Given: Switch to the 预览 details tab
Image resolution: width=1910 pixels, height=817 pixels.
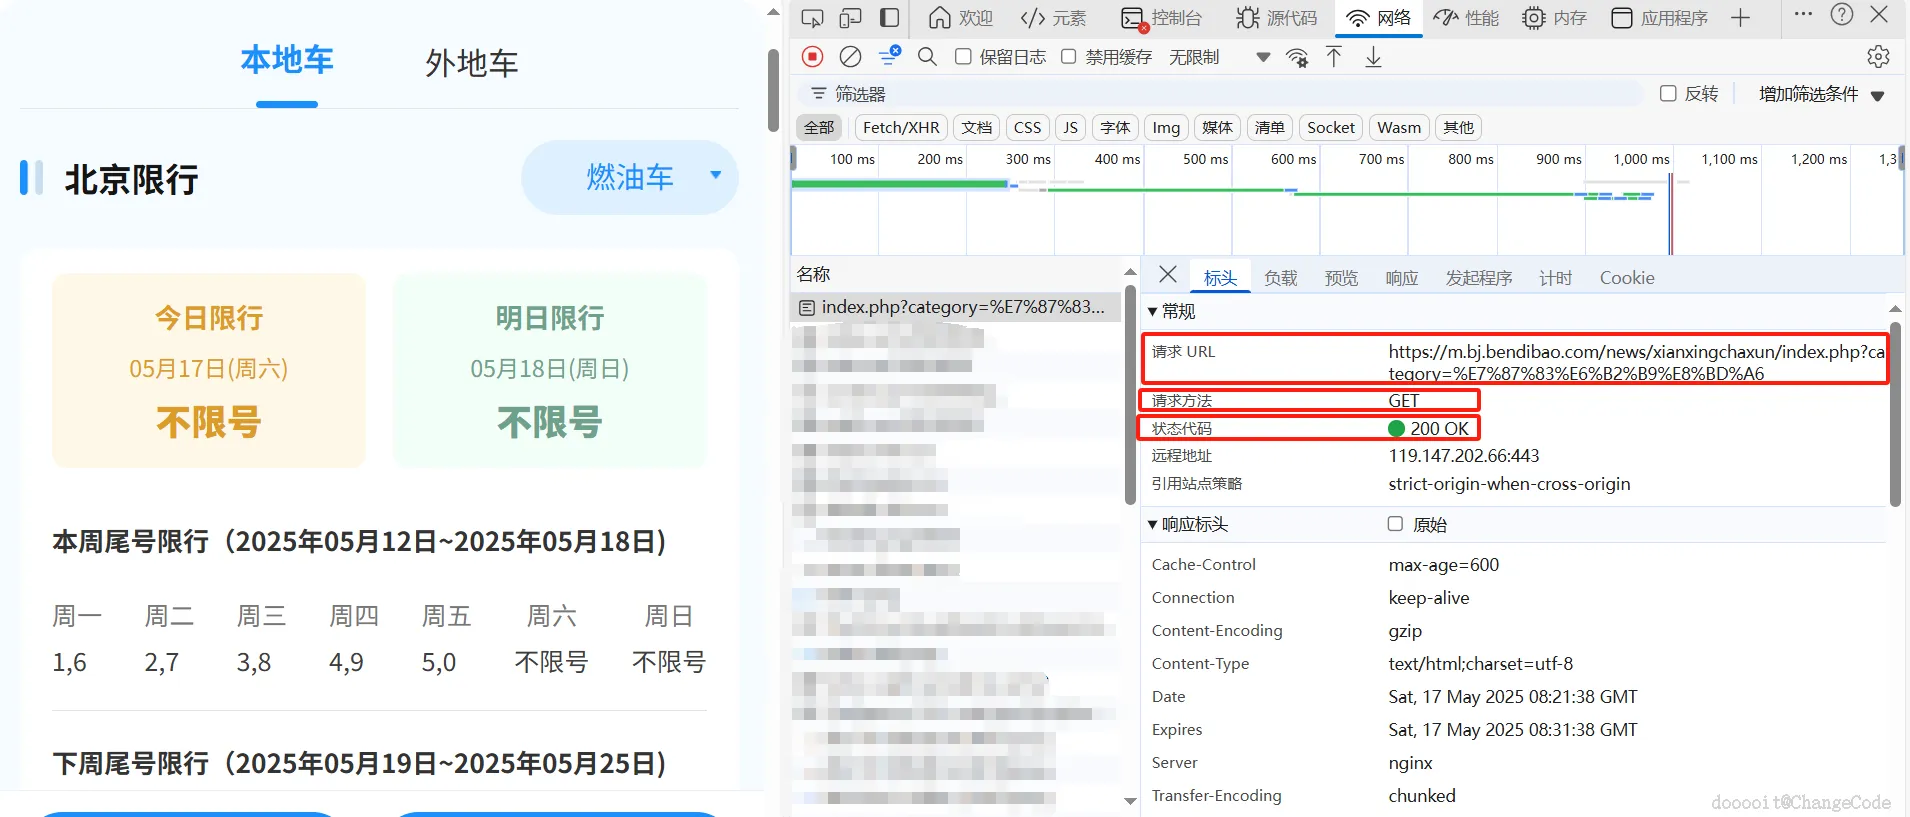Looking at the screenshot, I should (x=1341, y=278).
